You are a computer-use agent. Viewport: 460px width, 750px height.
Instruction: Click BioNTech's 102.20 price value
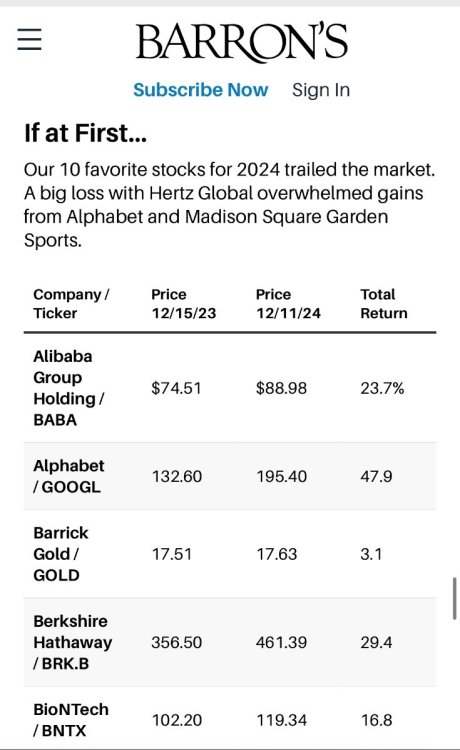[x=177, y=720]
